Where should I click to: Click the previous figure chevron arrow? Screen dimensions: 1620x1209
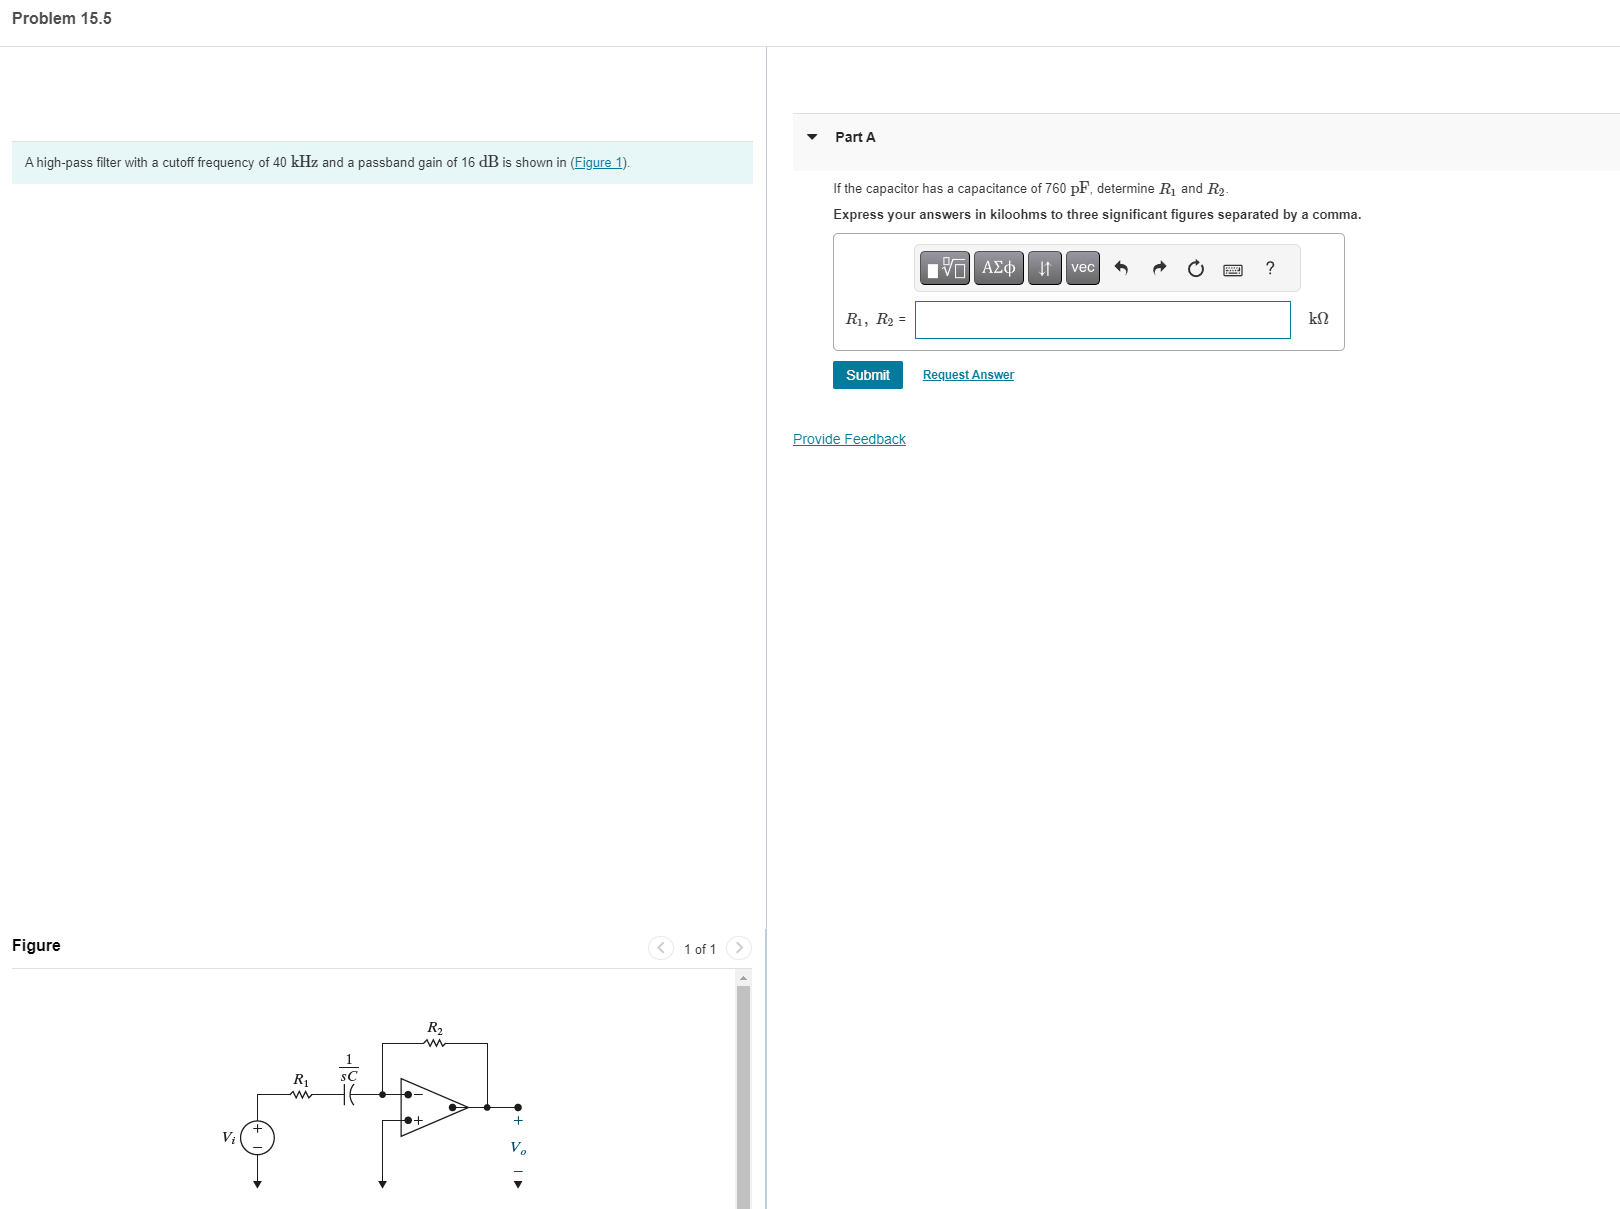661,948
